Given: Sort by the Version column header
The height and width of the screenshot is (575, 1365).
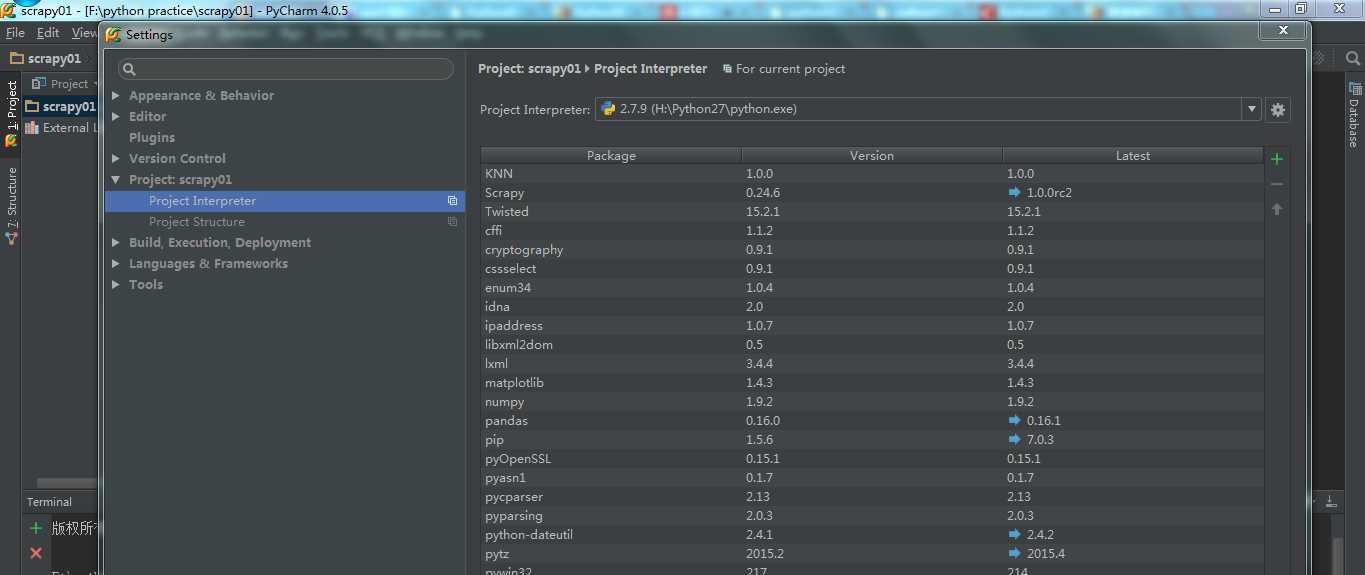Looking at the screenshot, I should pos(872,156).
